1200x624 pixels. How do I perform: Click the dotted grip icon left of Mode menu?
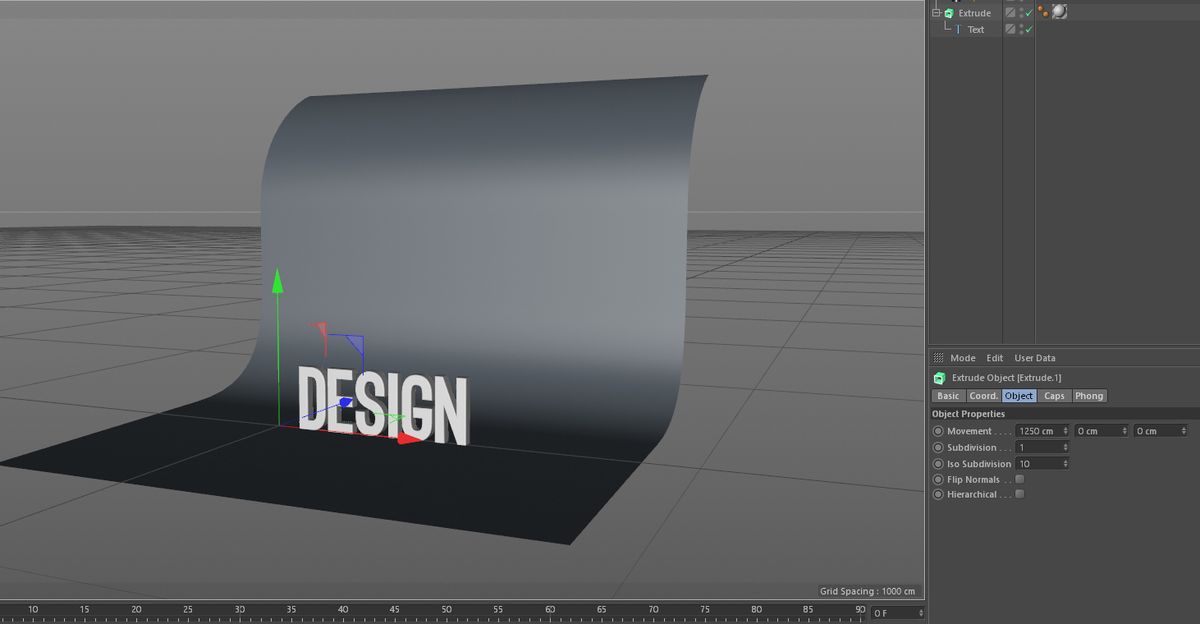pos(938,358)
